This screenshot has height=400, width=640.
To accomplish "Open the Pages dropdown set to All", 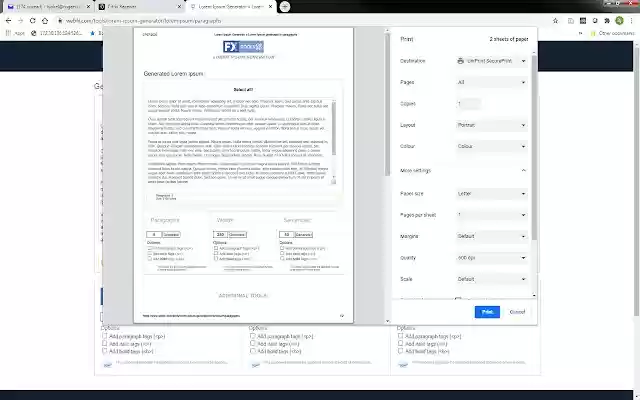I will tap(491, 82).
